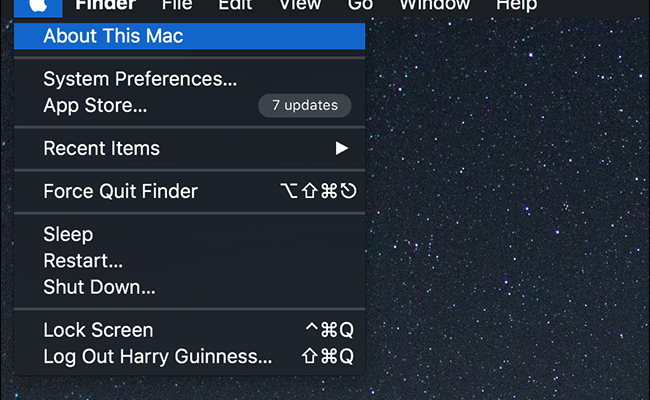The height and width of the screenshot is (400, 650).
Task: Open the View menu
Action: (300, 5)
